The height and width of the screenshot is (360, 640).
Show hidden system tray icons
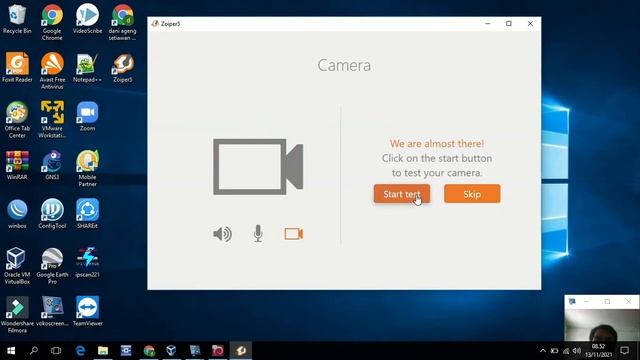coord(543,351)
